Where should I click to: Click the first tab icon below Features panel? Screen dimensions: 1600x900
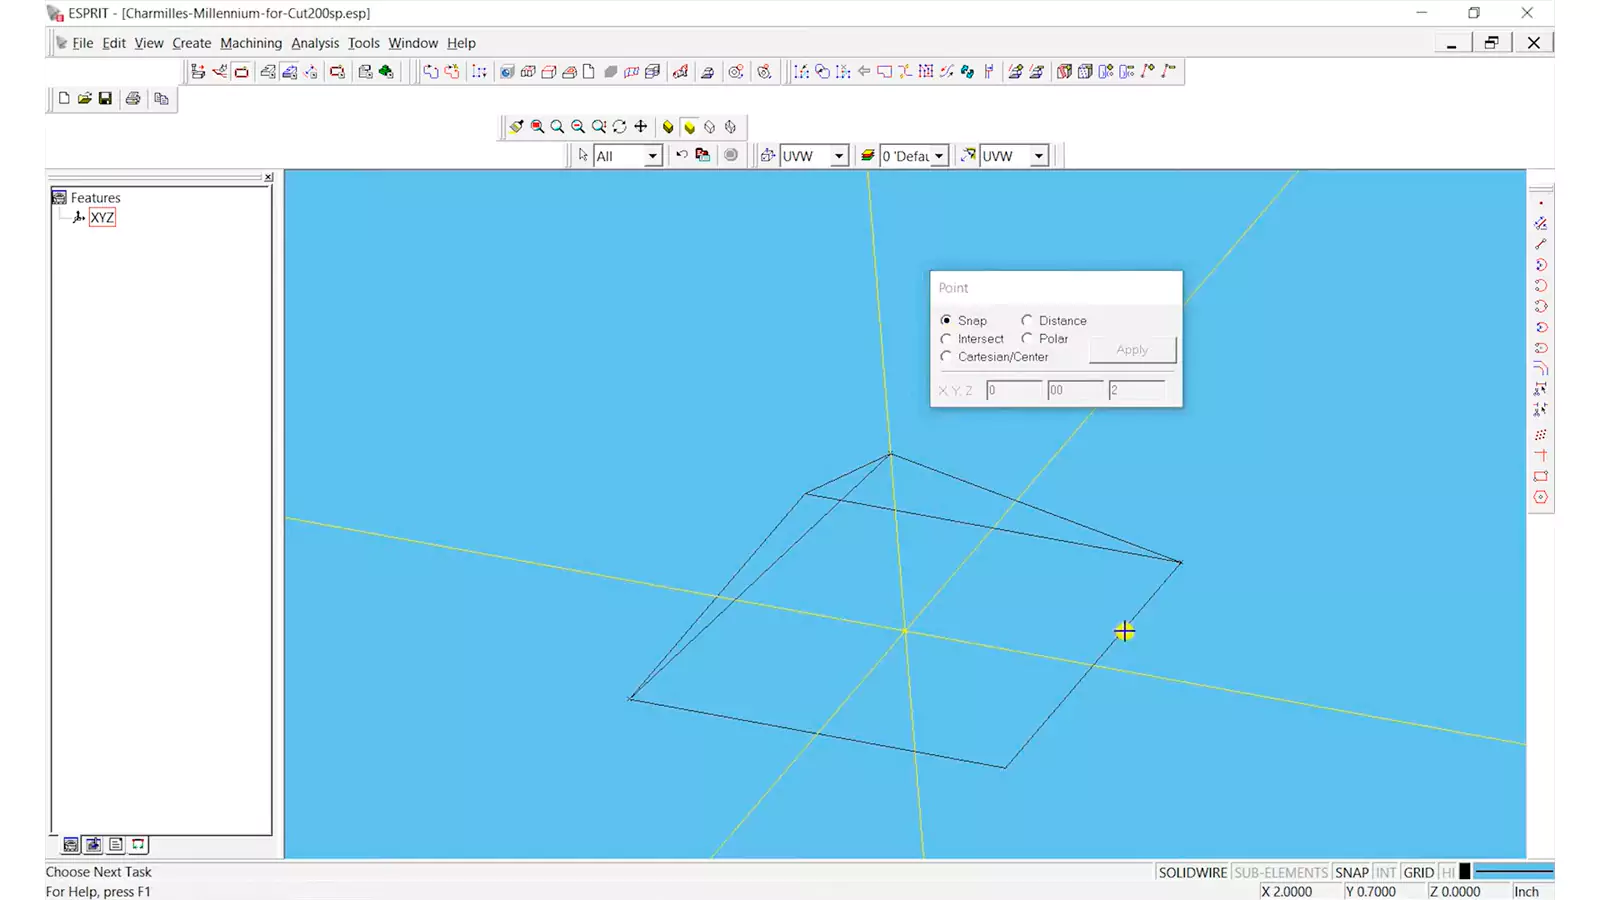pyautogui.click(x=71, y=845)
